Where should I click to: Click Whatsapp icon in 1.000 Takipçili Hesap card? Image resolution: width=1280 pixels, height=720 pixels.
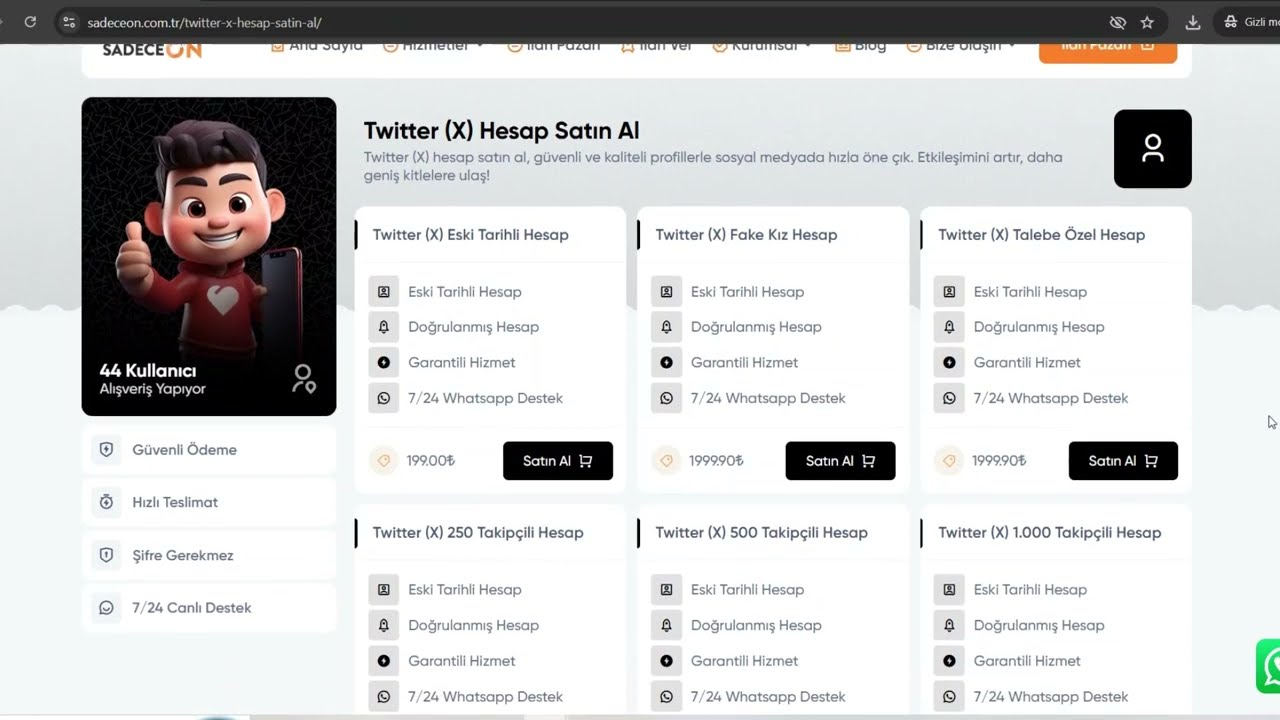point(950,697)
